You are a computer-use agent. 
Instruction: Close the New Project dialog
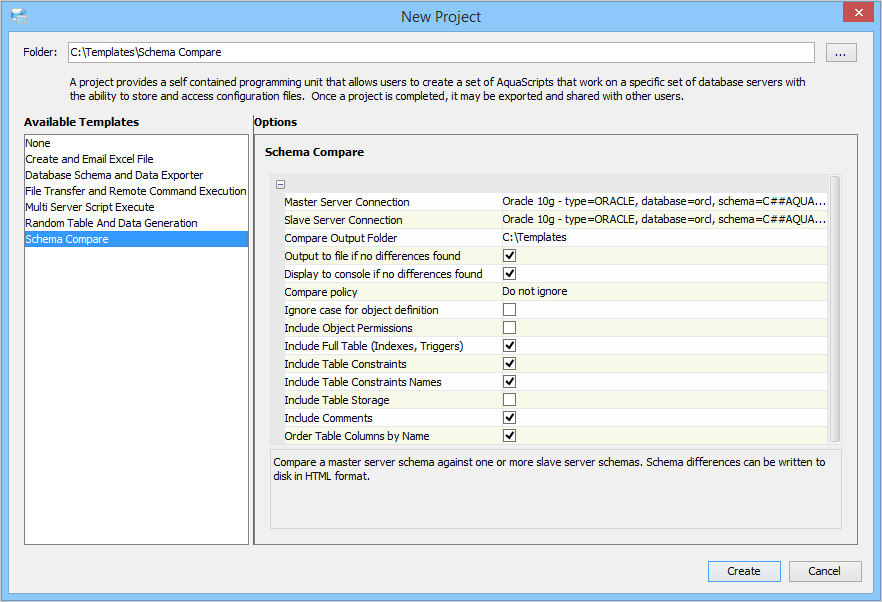pos(855,14)
